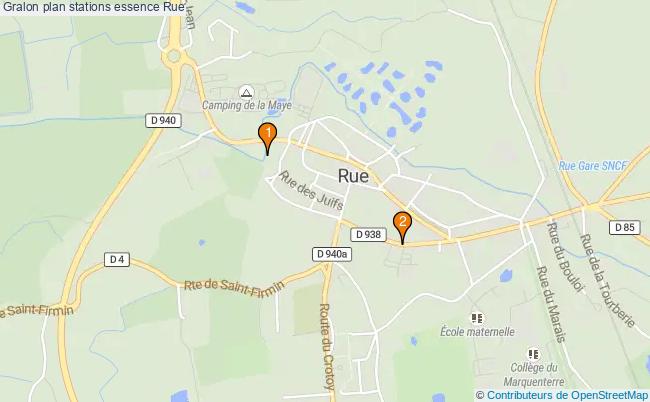
Task: Click the Rue Gare SNCF station label
Action: click(x=593, y=166)
